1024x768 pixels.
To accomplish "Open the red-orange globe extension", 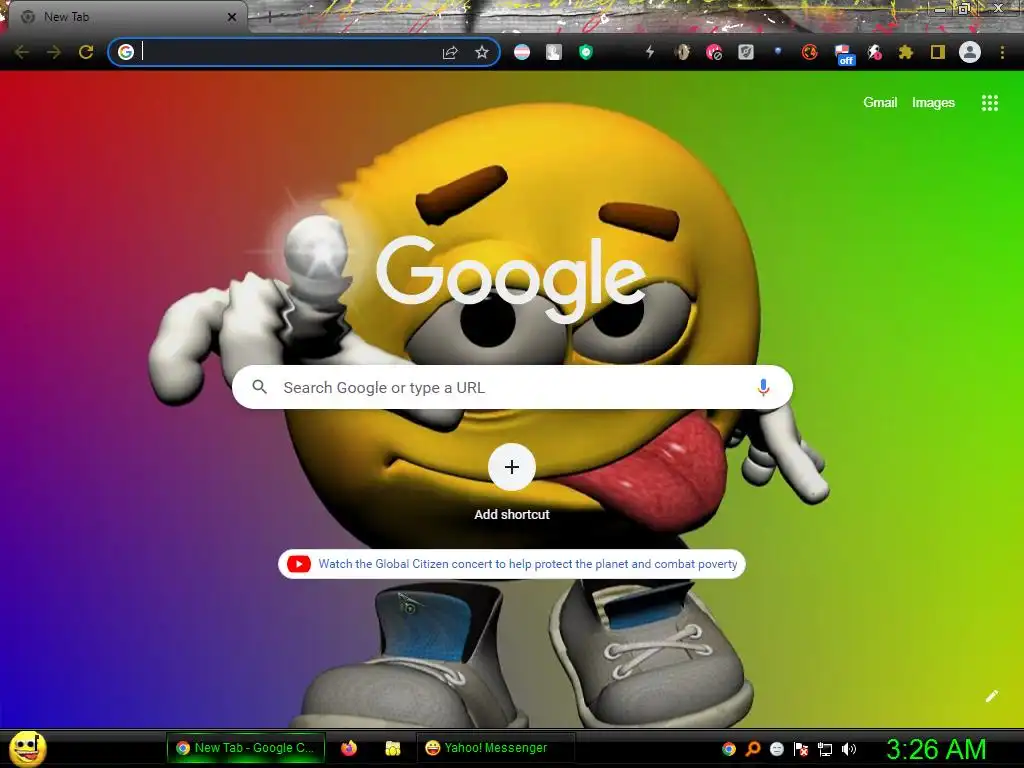I will pyautogui.click(x=810, y=52).
